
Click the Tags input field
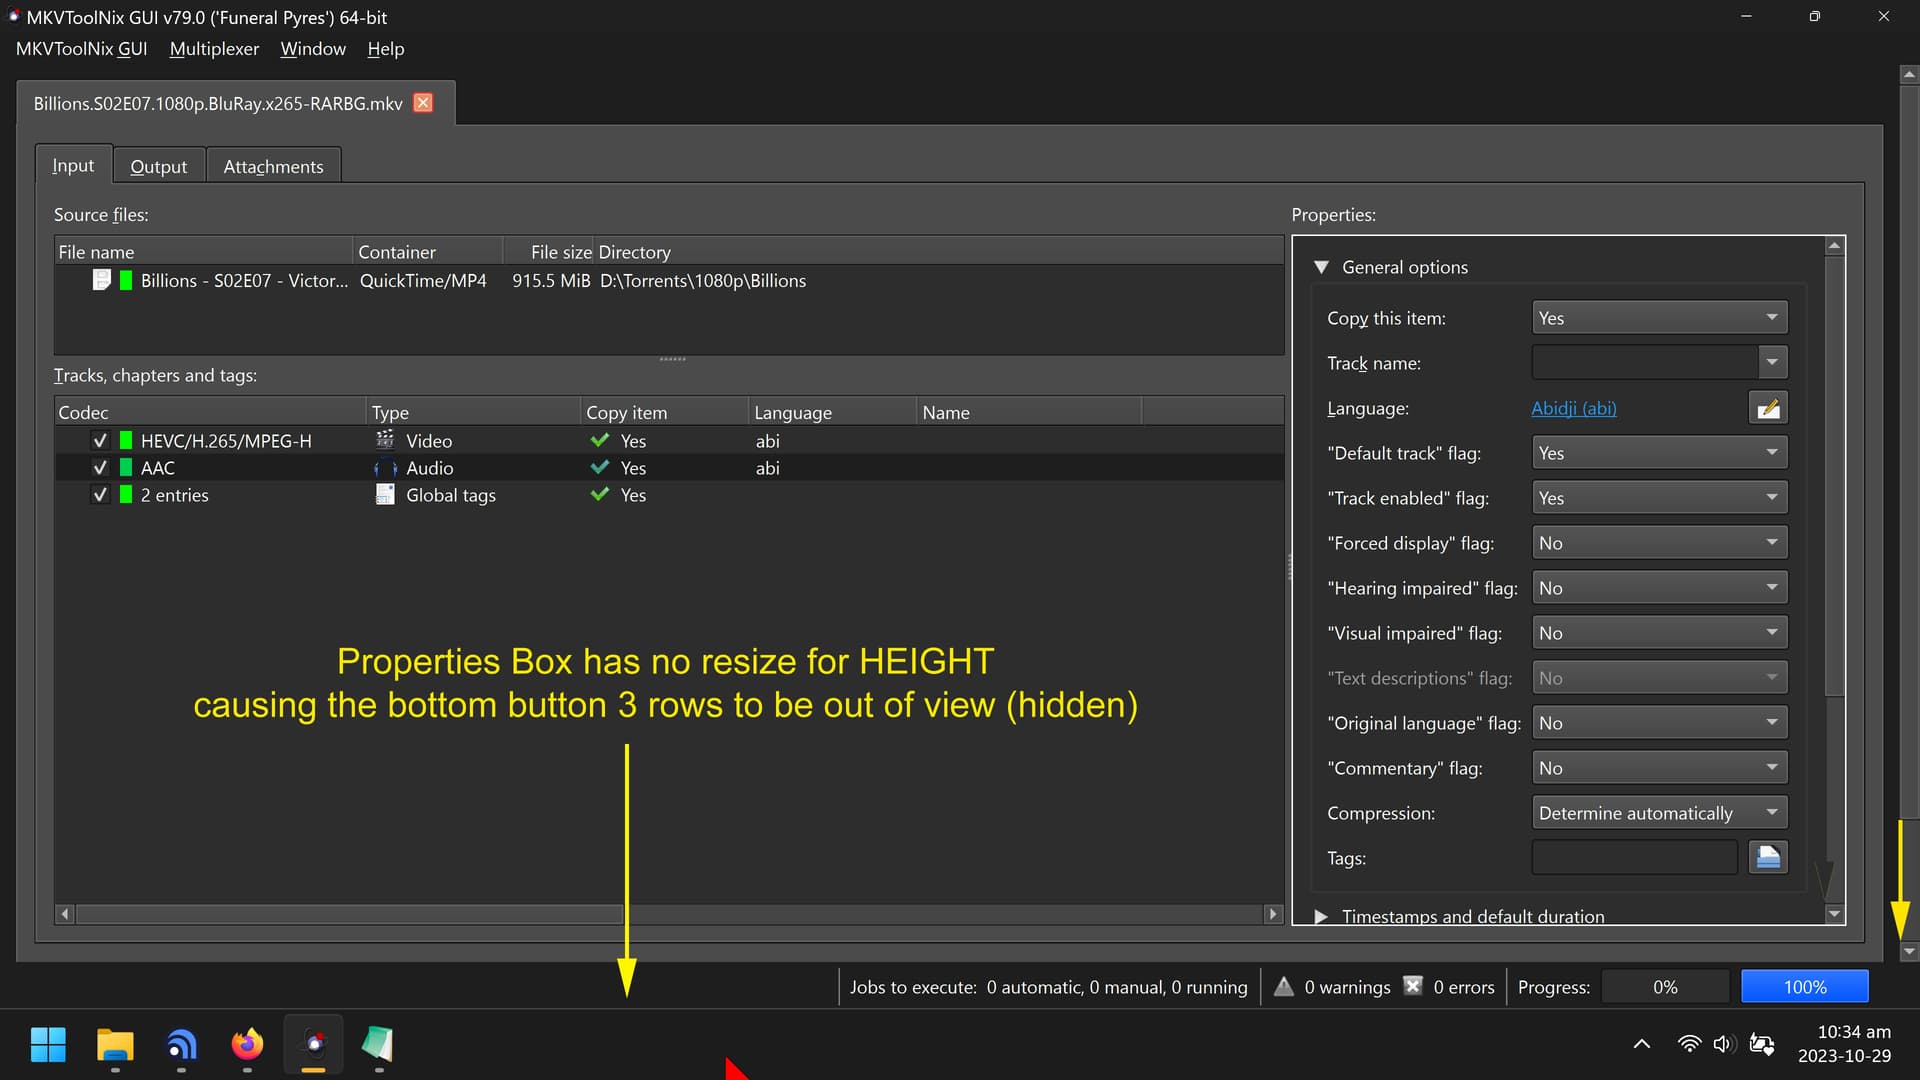(1635, 857)
